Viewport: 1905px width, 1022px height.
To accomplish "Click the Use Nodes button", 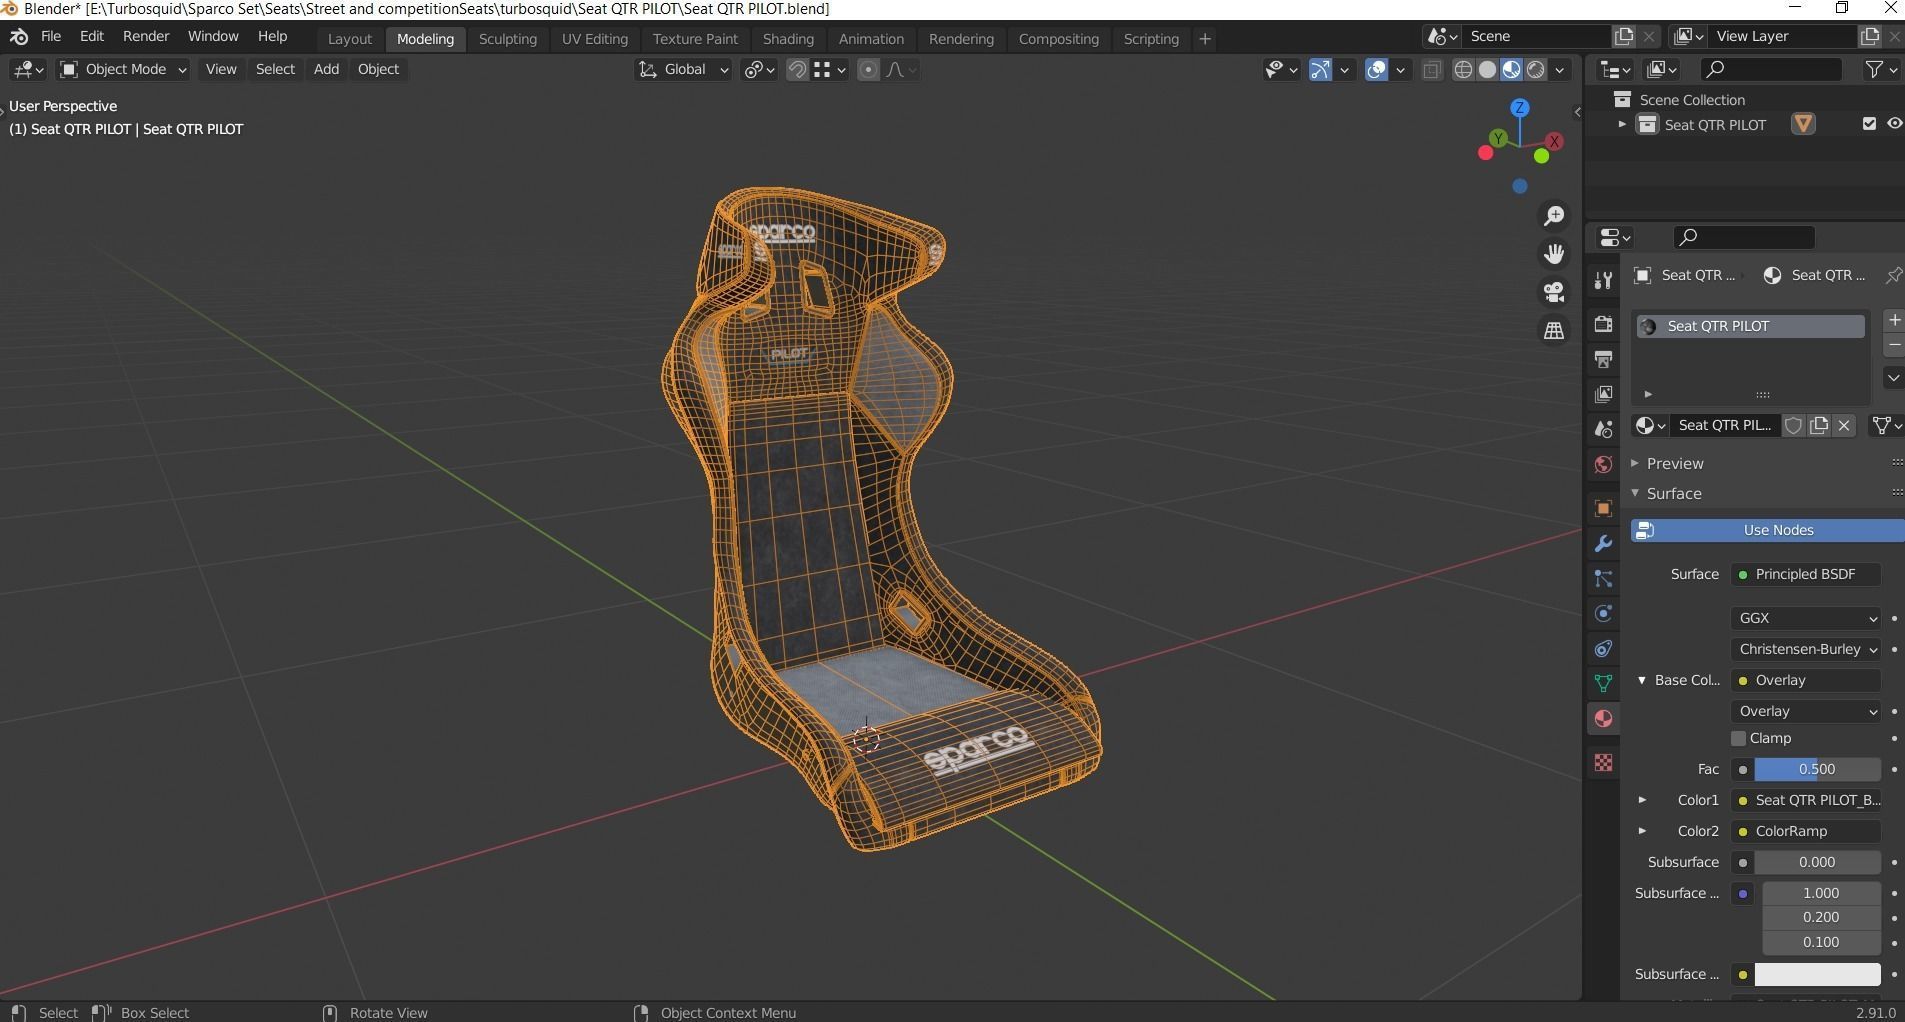I will click(1767, 530).
